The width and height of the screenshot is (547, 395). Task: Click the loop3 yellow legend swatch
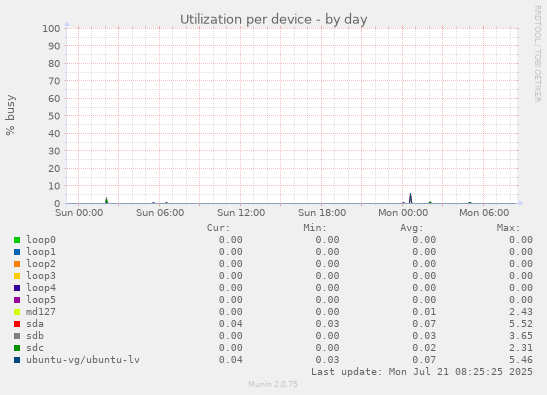[x=17, y=276]
